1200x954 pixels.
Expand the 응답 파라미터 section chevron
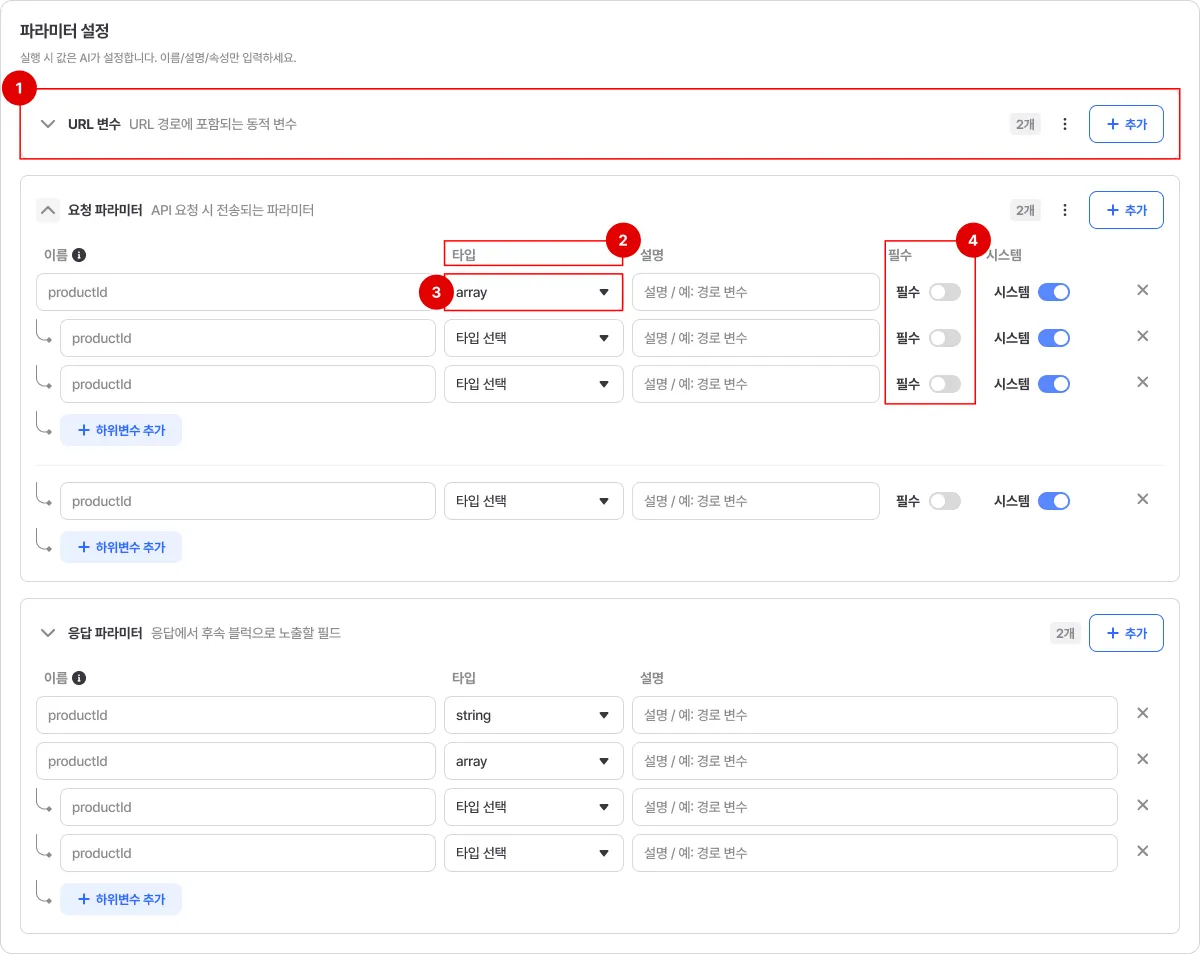(48, 633)
